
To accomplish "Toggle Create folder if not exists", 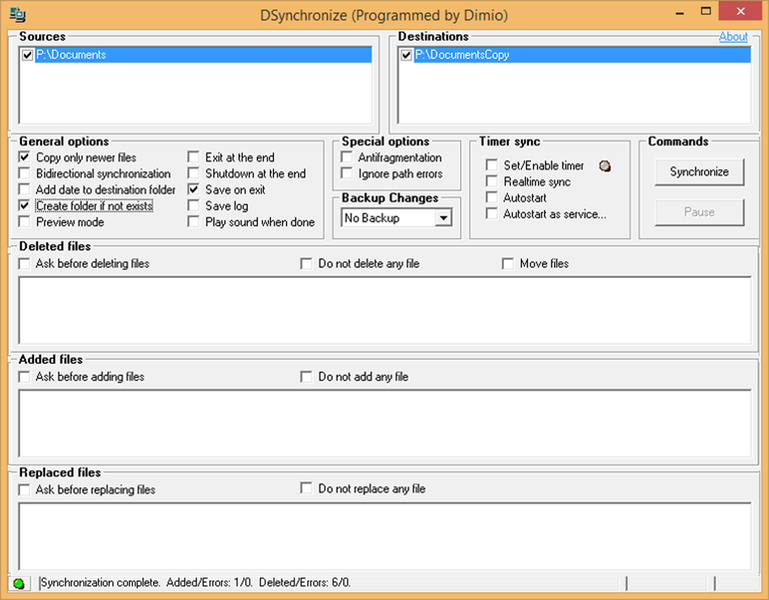I will point(24,206).
